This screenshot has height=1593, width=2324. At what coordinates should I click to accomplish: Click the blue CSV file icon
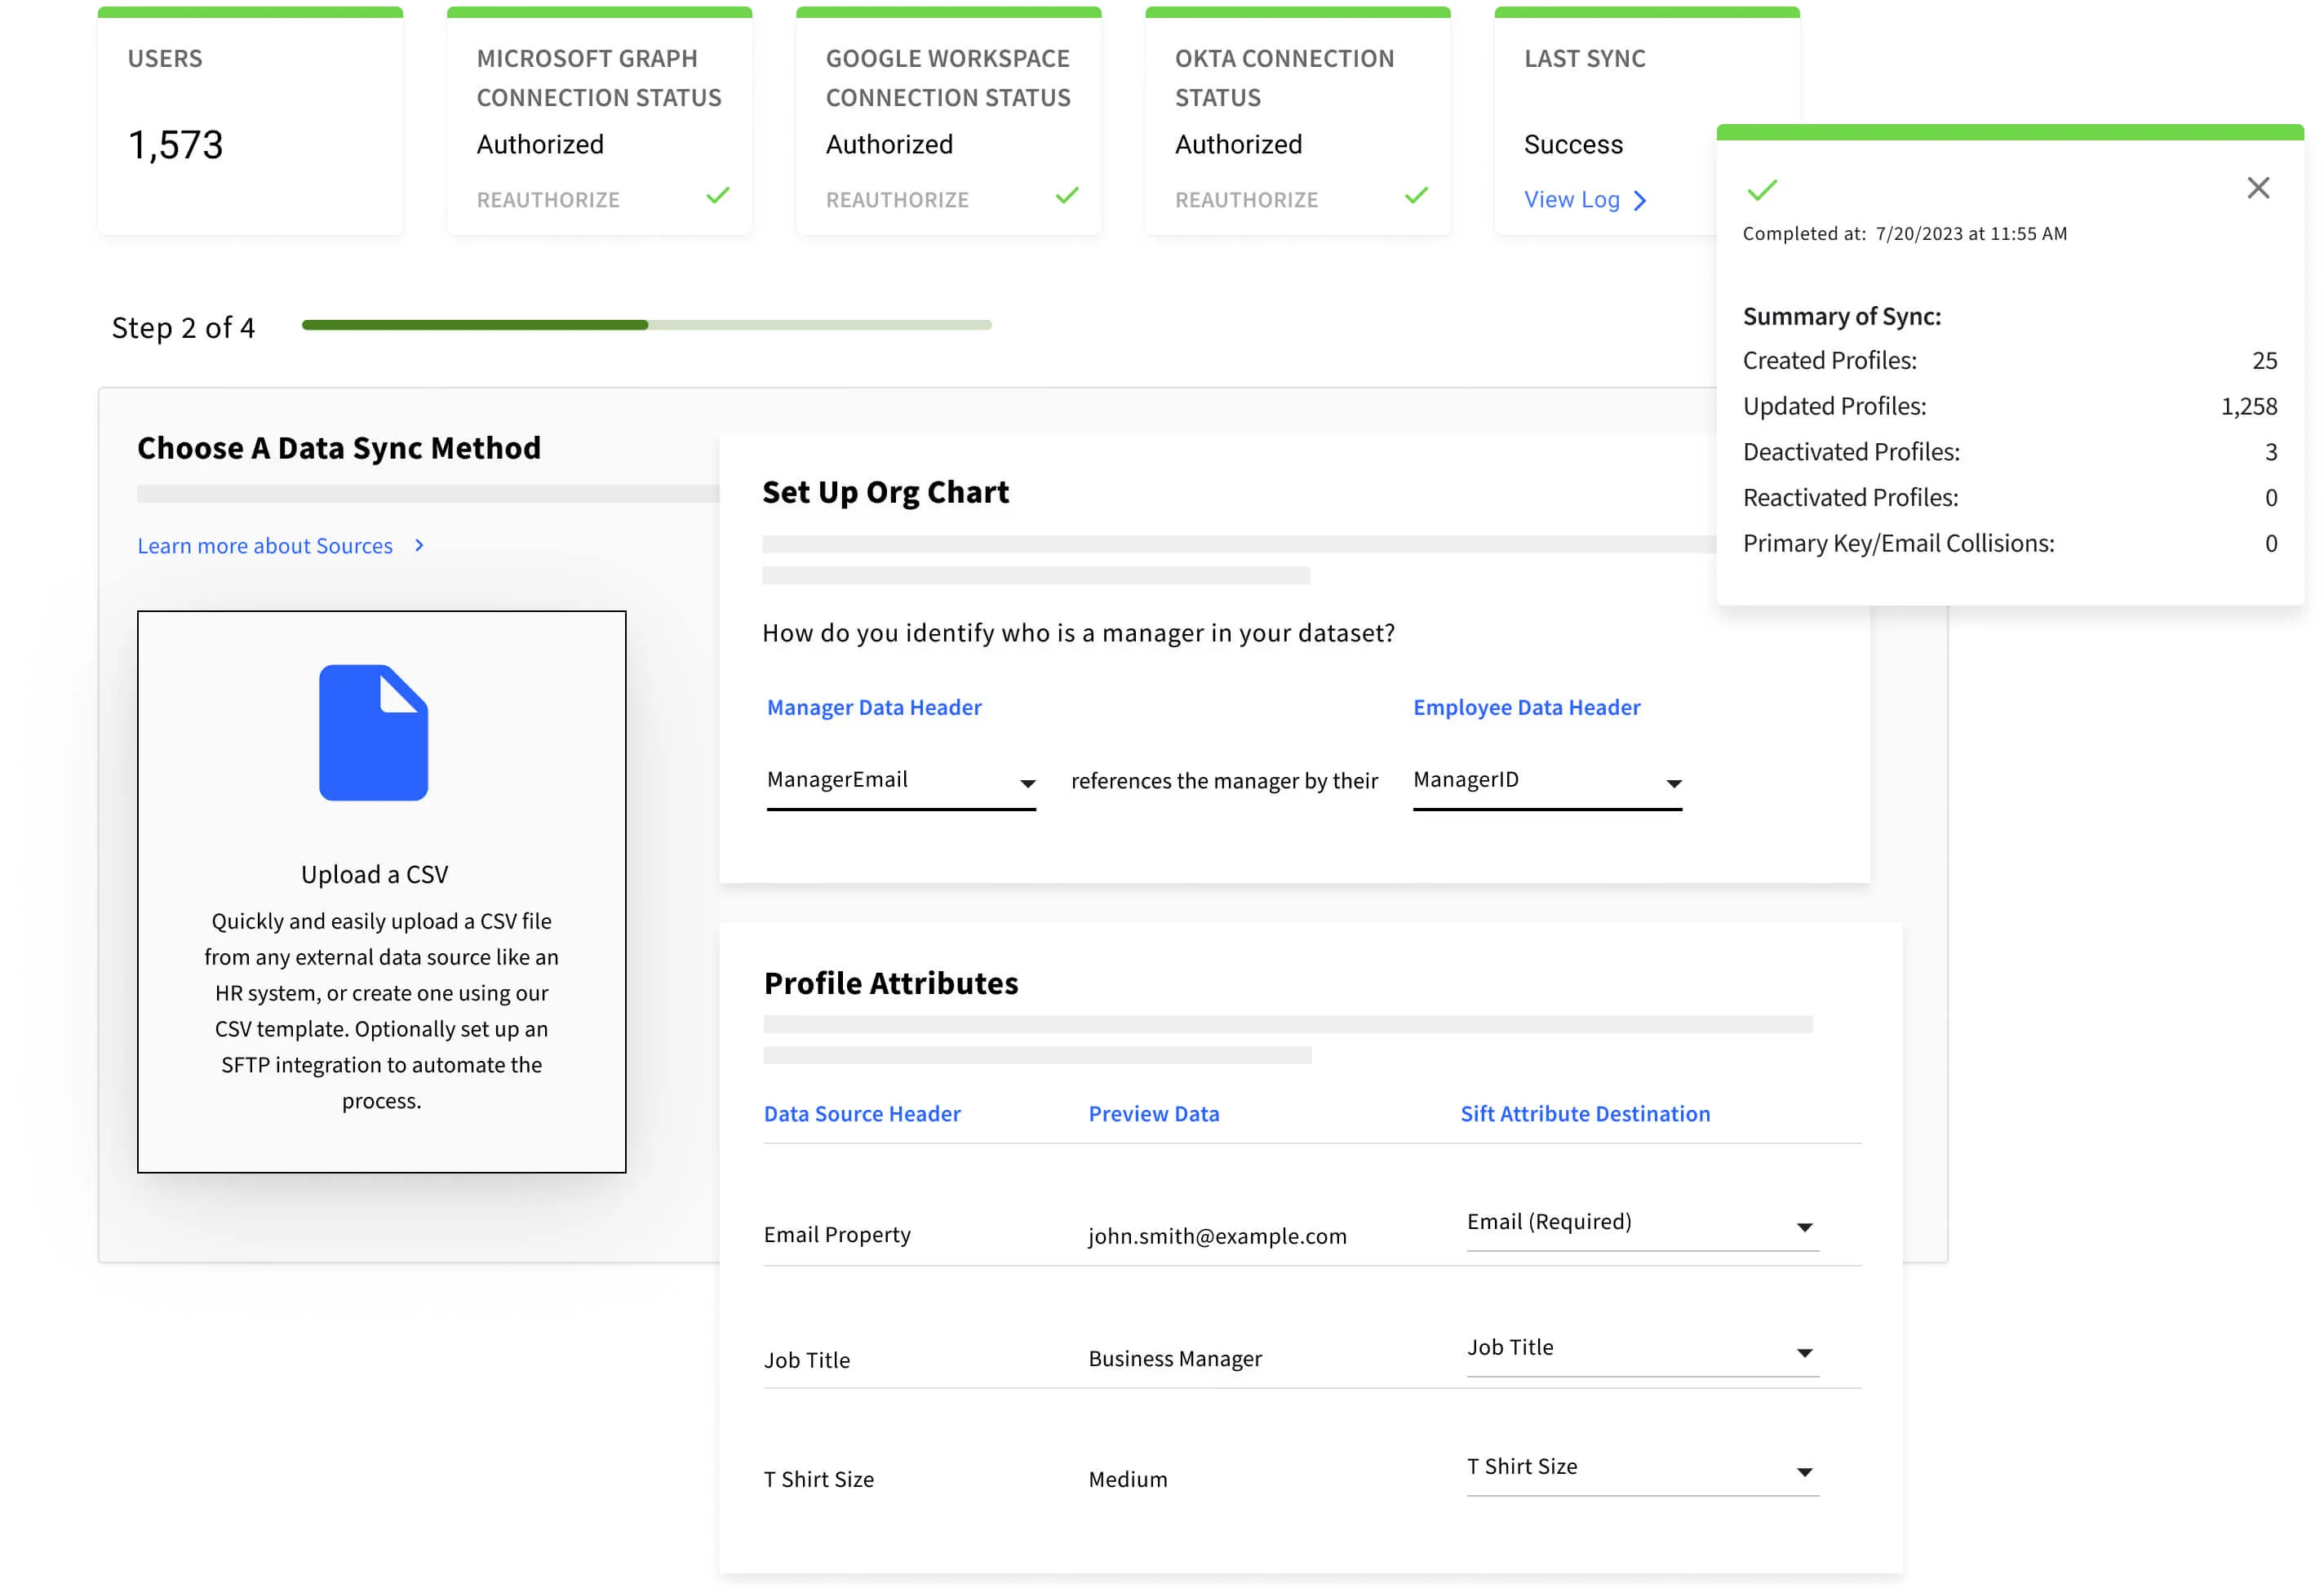373,732
